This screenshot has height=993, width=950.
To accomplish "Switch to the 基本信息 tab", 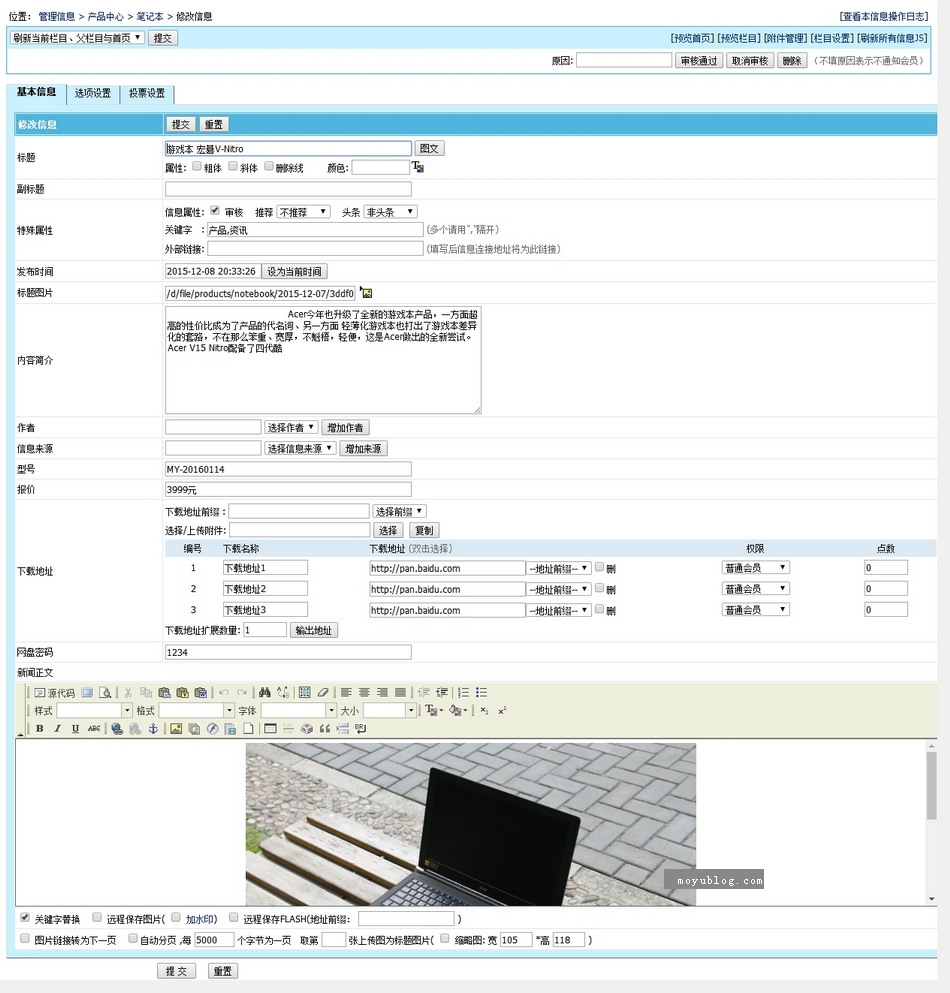I will [x=36, y=92].
